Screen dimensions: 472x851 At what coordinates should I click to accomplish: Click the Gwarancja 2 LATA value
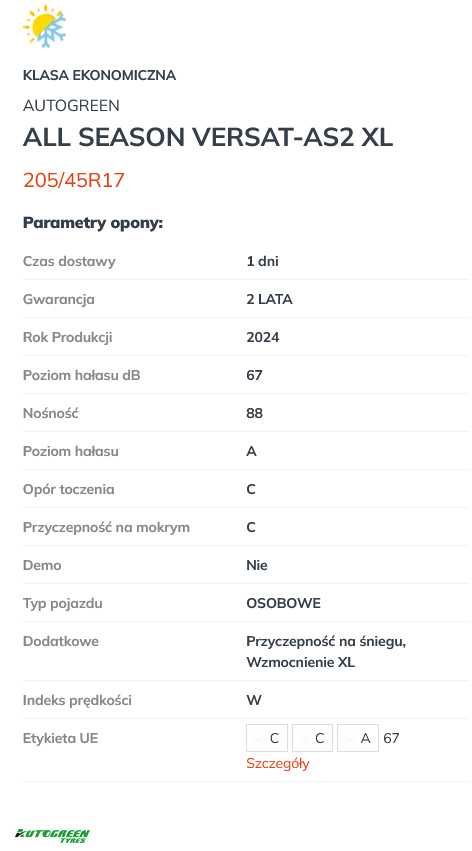pos(269,299)
